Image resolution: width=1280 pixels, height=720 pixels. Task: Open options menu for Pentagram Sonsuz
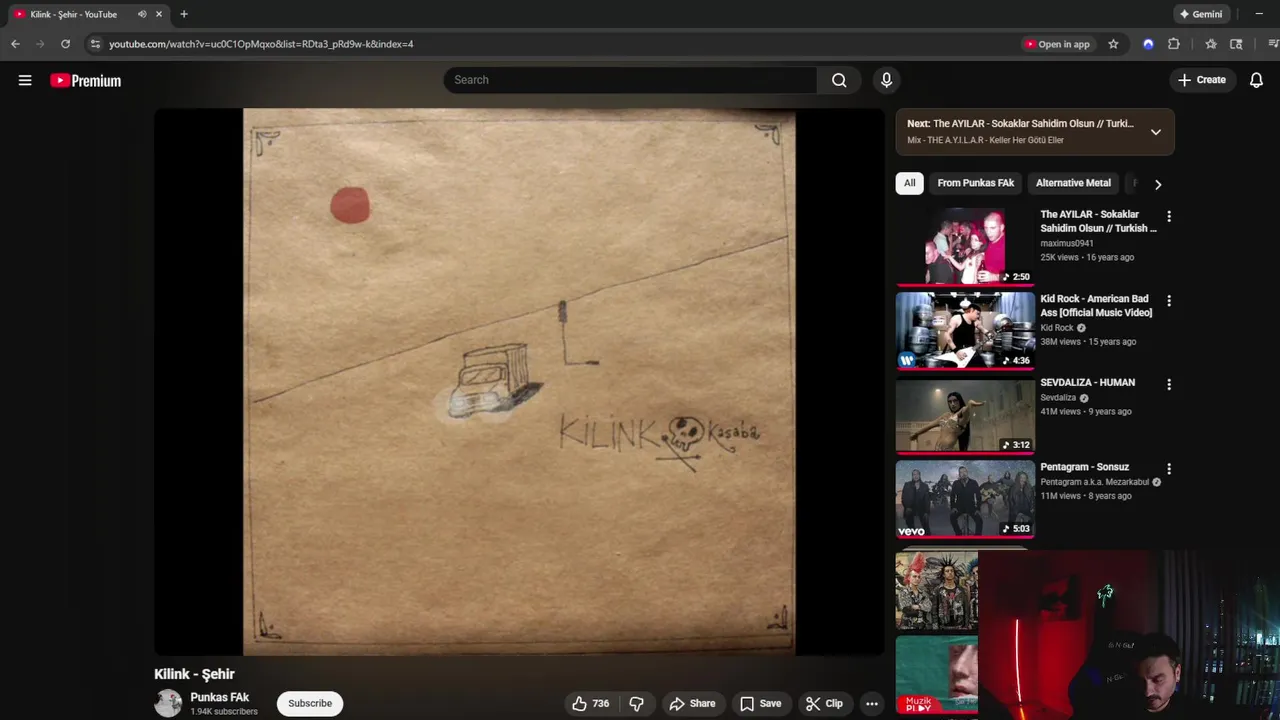coord(1168,468)
